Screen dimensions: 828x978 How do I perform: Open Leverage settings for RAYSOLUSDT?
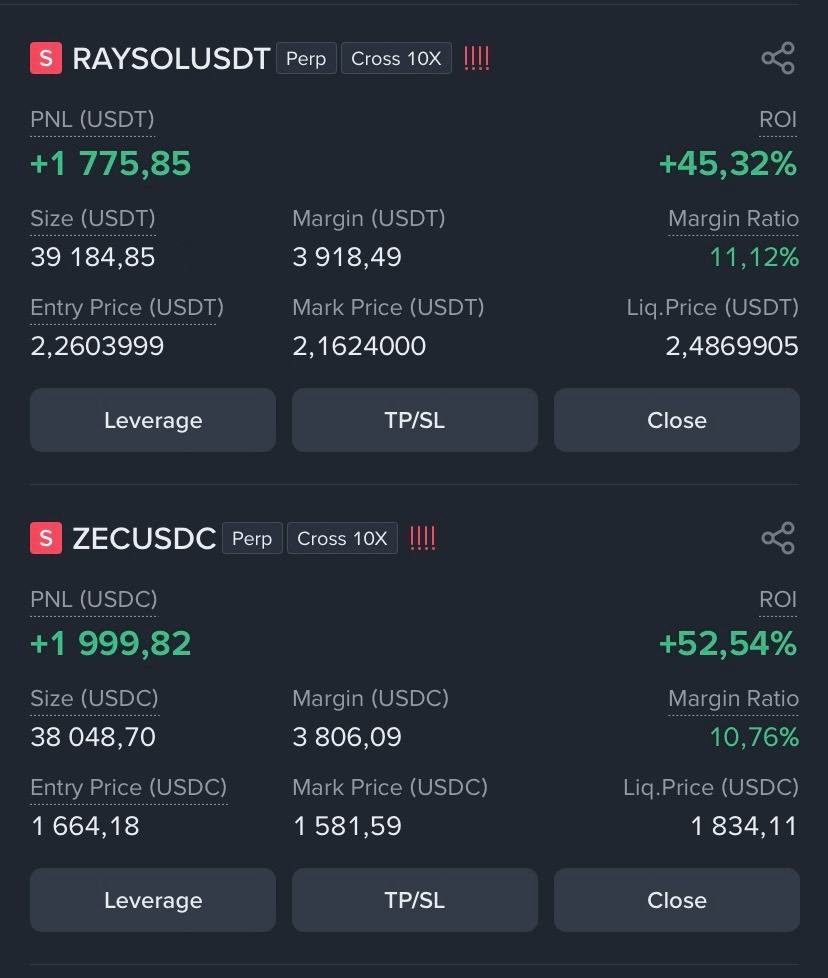(153, 420)
